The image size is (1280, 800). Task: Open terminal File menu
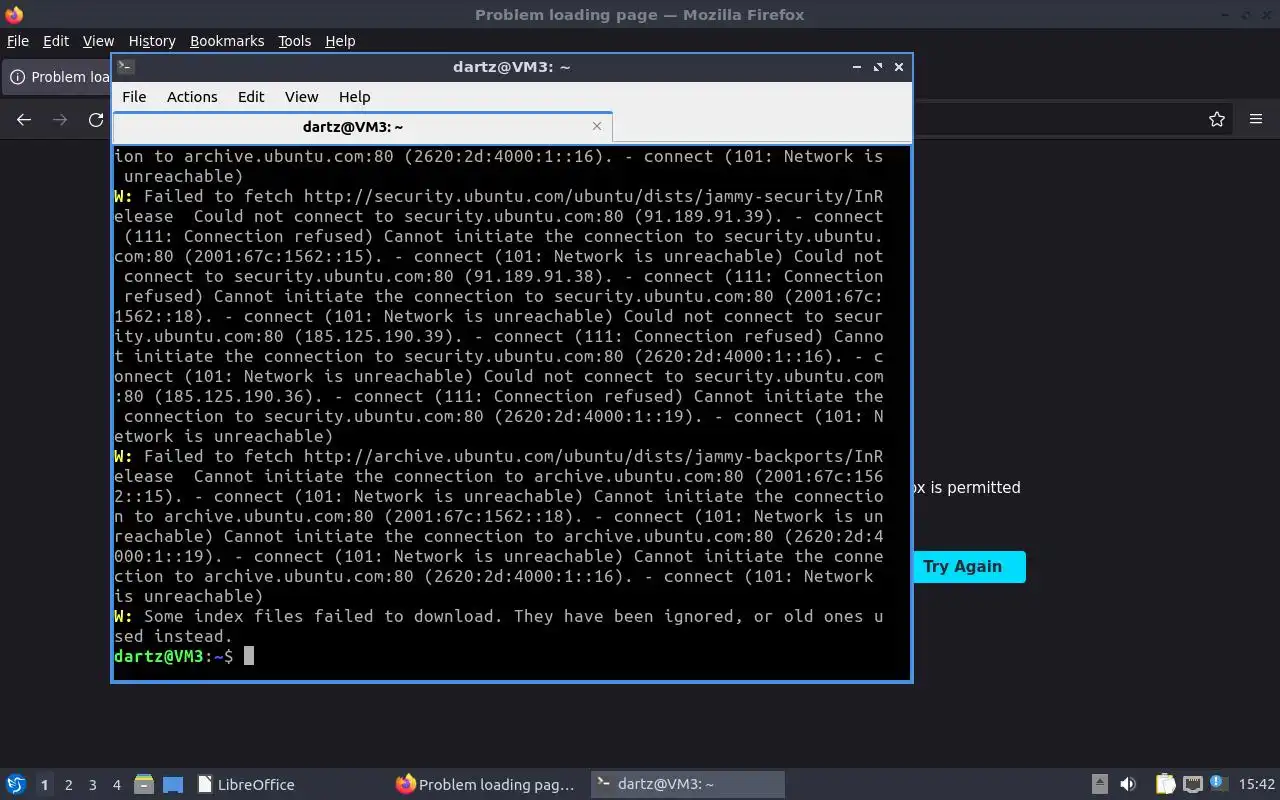[x=134, y=97]
